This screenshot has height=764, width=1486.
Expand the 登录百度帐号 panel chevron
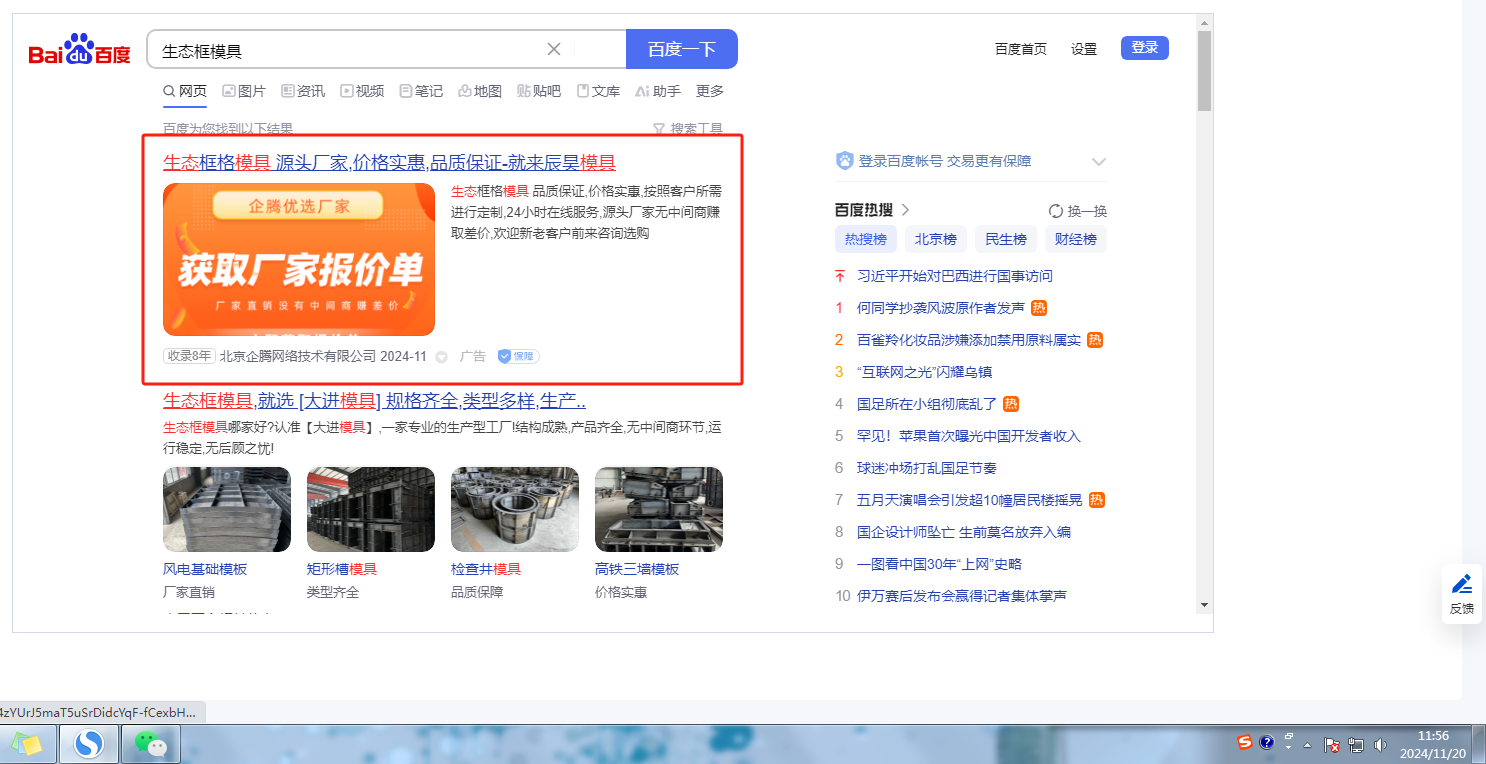tap(1099, 162)
